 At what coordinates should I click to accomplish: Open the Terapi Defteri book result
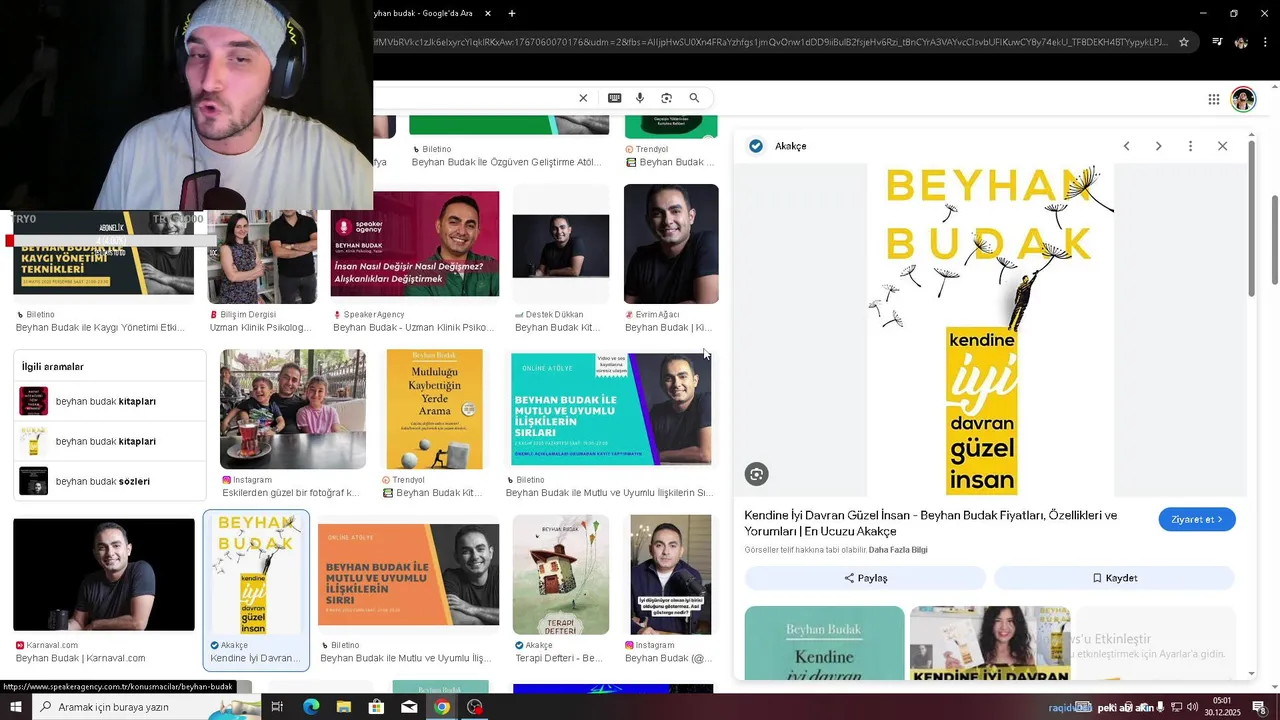(561, 575)
